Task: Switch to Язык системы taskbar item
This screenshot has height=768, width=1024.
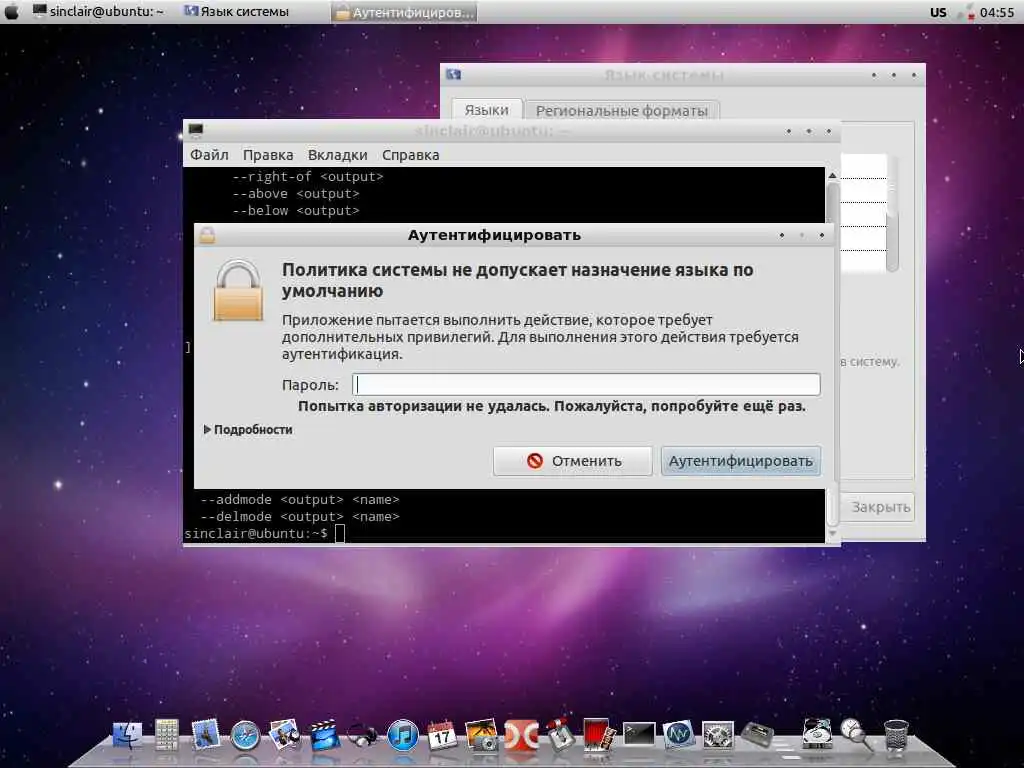Action: 236,11
